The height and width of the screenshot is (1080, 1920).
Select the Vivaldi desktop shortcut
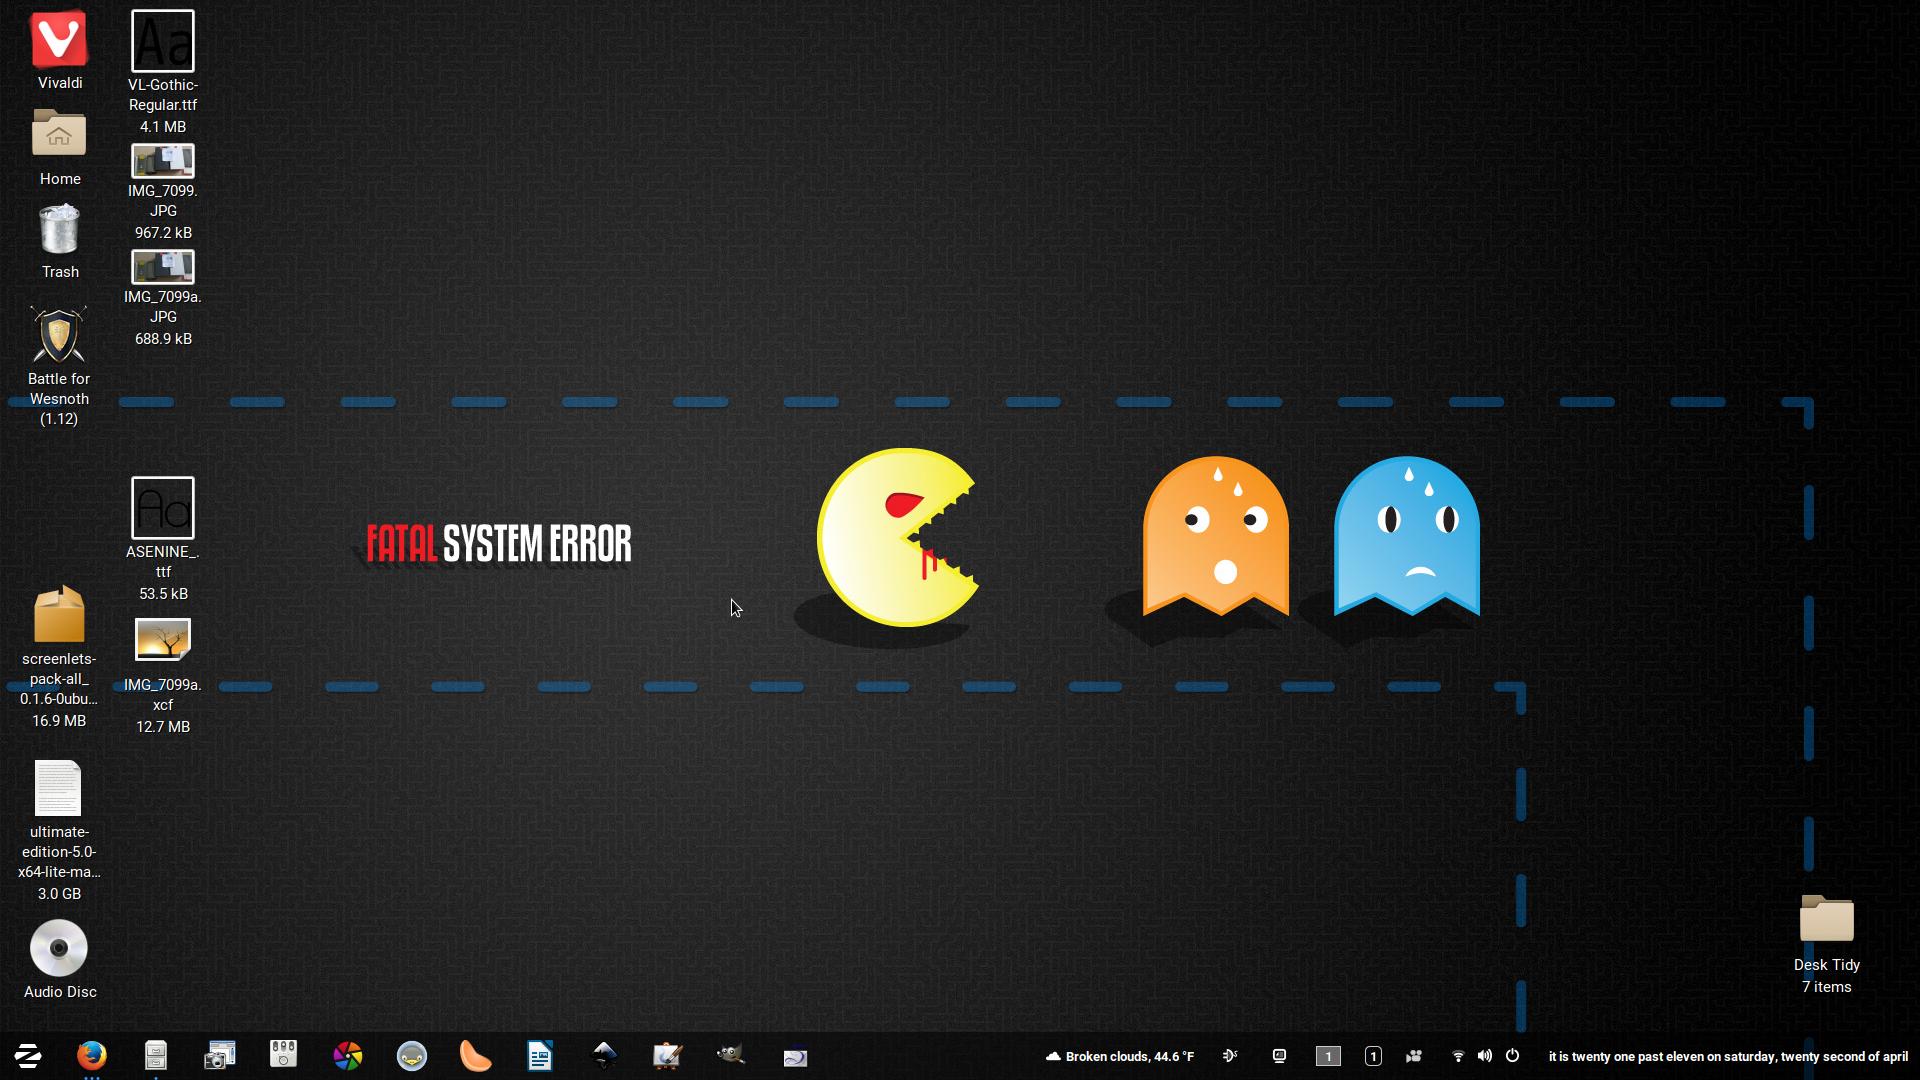59,40
